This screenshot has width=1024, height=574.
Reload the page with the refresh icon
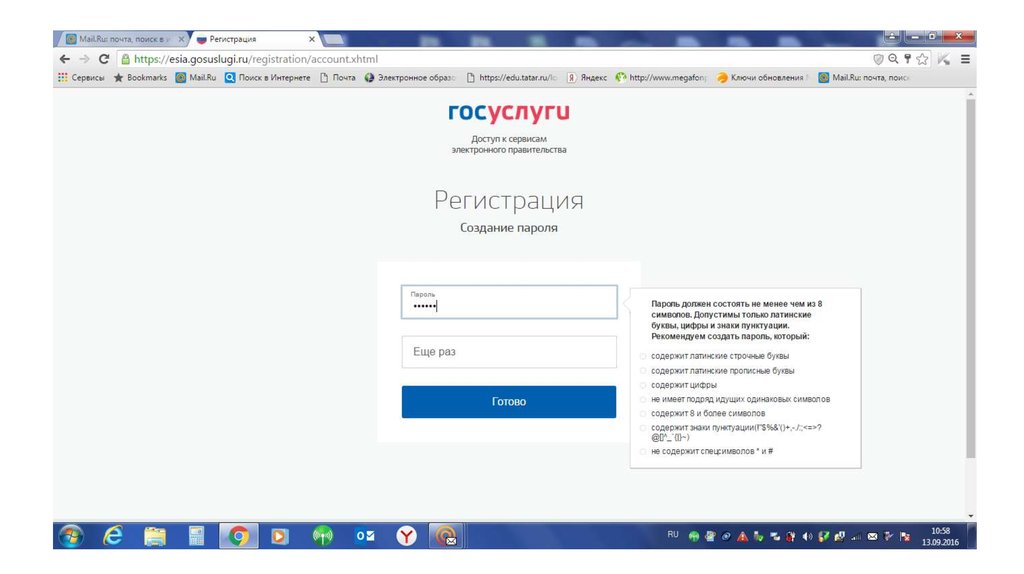coord(104,59)
